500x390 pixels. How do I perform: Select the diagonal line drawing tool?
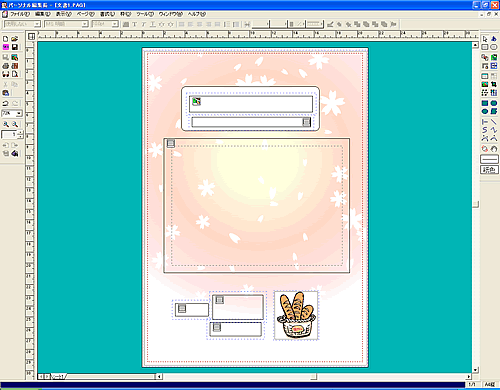pos(494,122)
